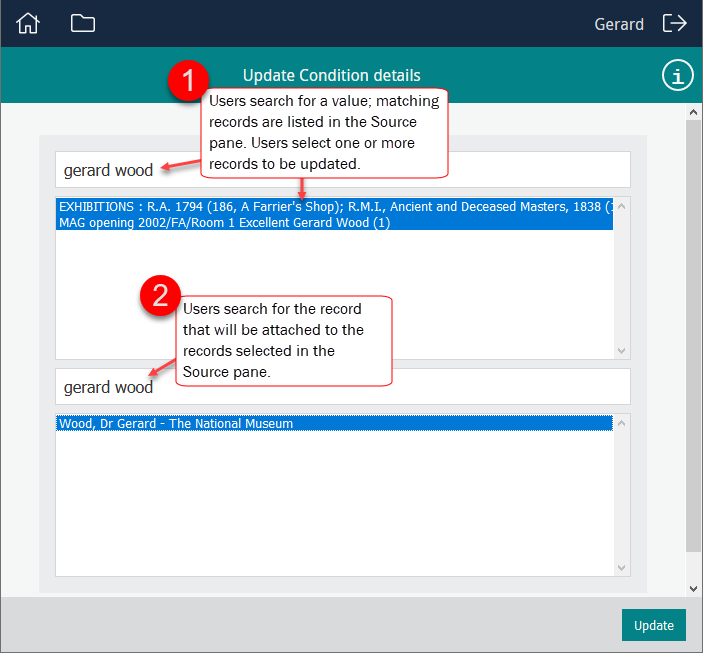Click the red number 1 callout badge
This screenshot has height=653, width=703.
point(187,81)
